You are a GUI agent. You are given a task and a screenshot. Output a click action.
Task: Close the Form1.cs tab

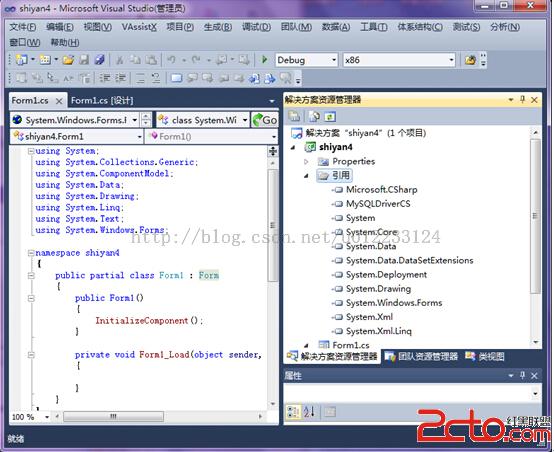59,101
